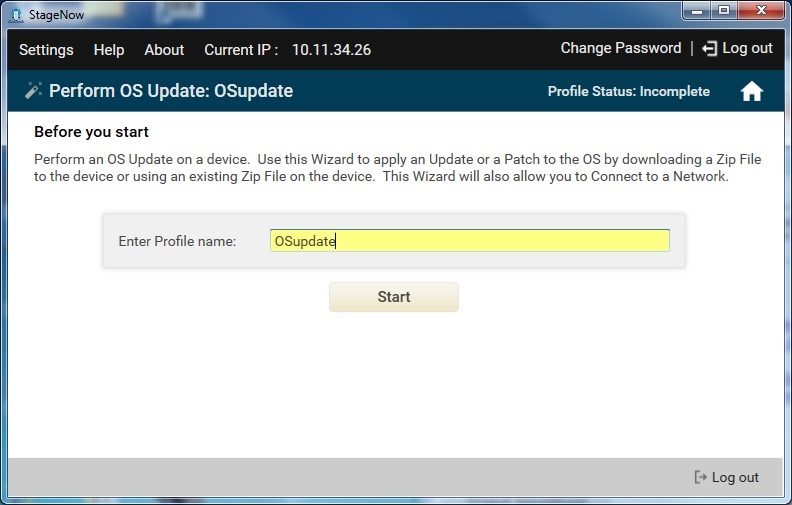Click the Perform OS Update: OSupdate title
The height and width of the screenshot is (505, 792).
171,91
